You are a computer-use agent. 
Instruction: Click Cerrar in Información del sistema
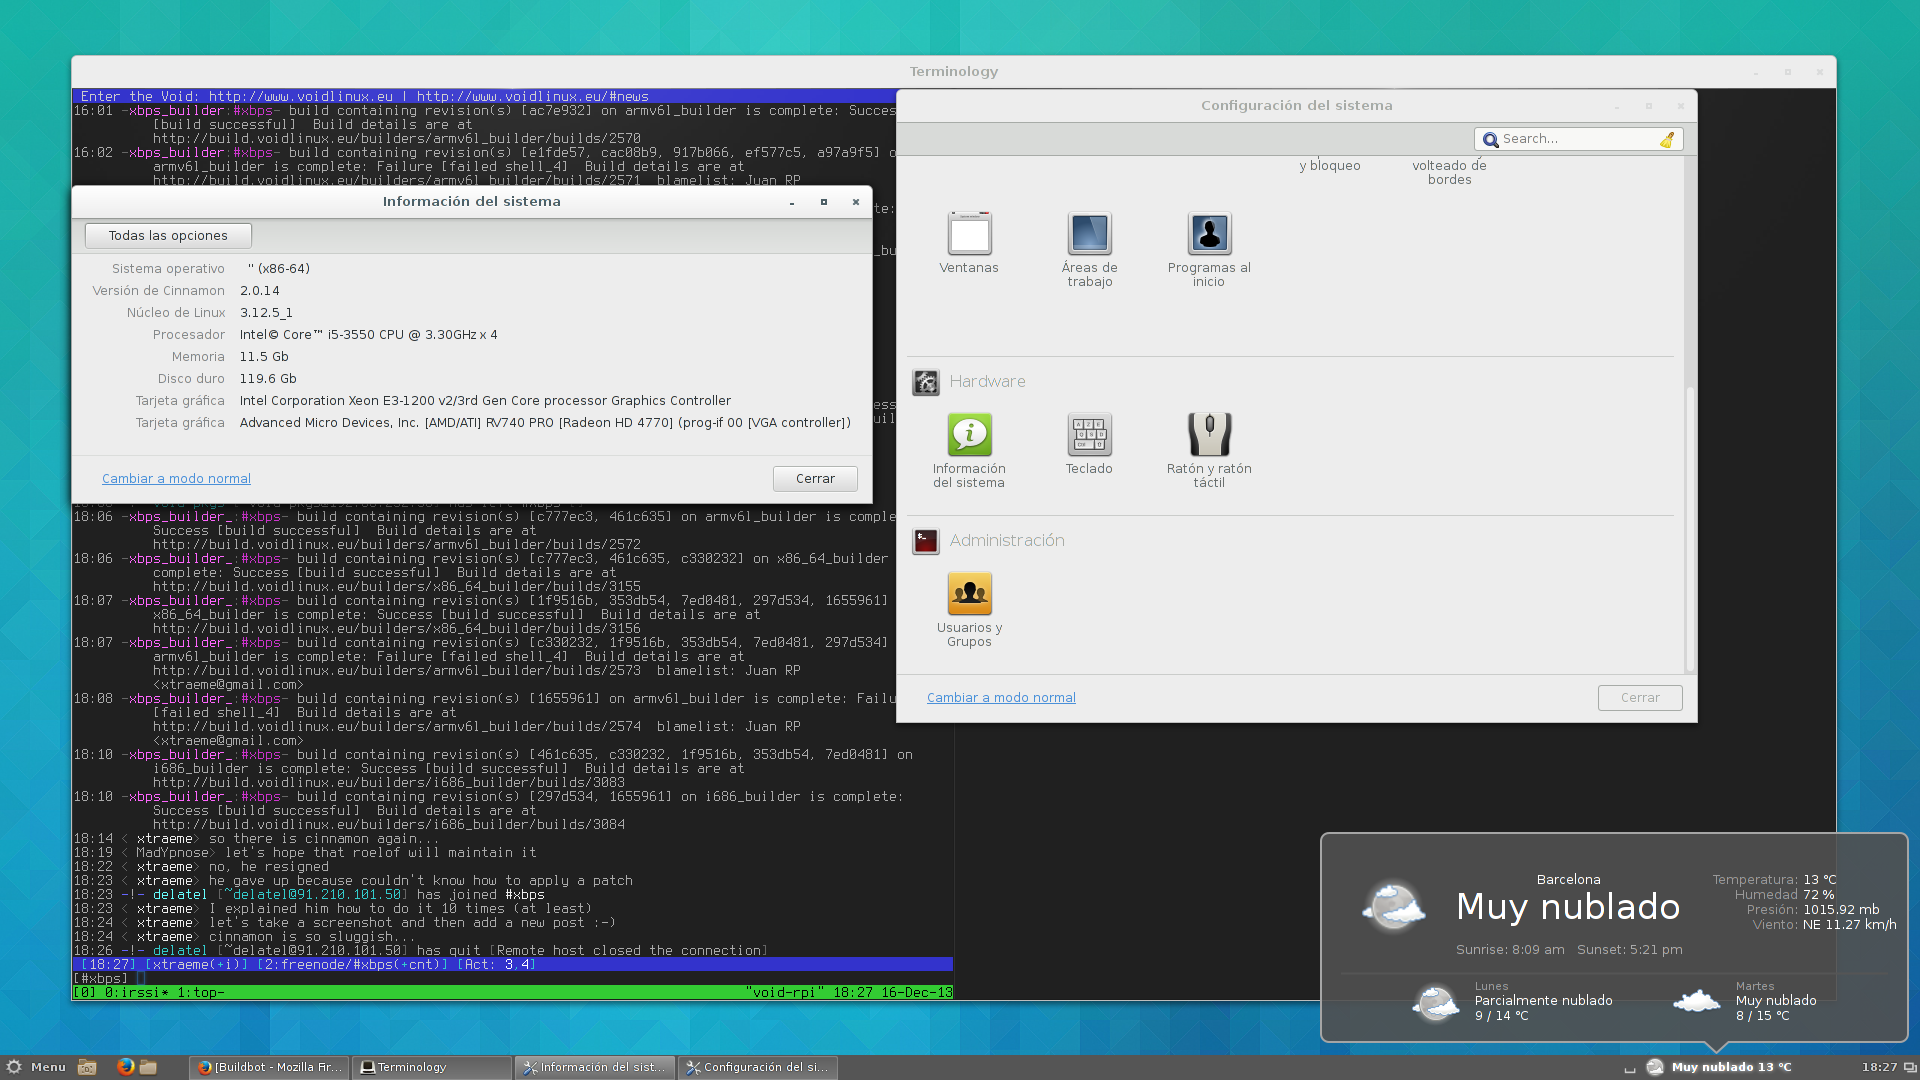815,479
